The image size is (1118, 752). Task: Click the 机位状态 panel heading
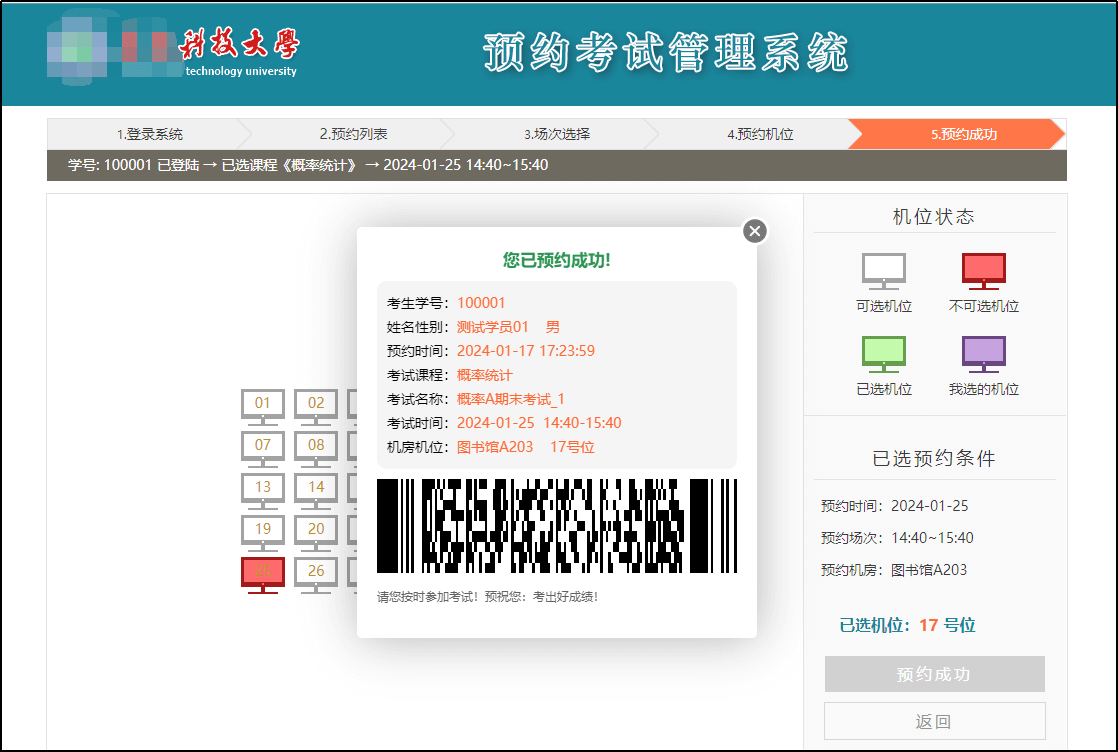coord(933,217)
